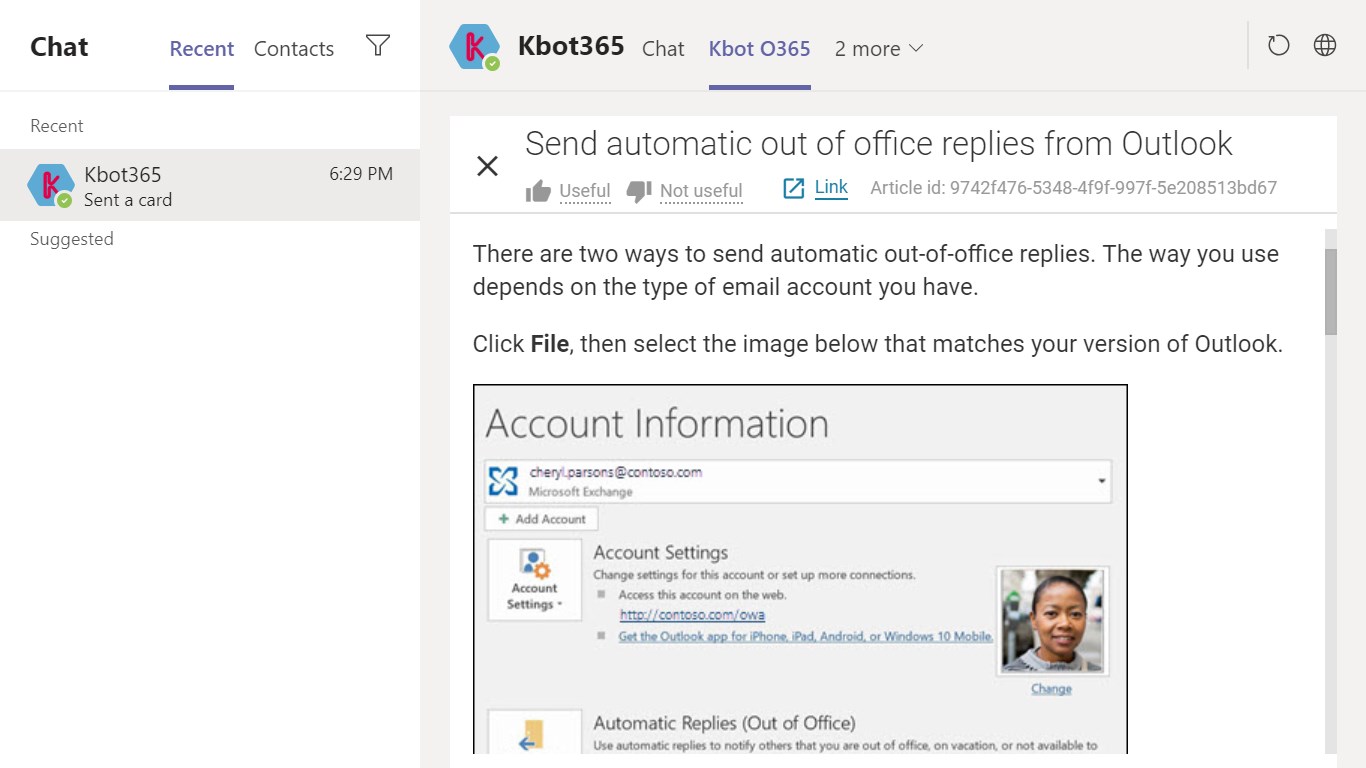This screenshot has width=1366, height=768.
Task: Click the thumbs up Useful icon
Action: coord(538,190)
